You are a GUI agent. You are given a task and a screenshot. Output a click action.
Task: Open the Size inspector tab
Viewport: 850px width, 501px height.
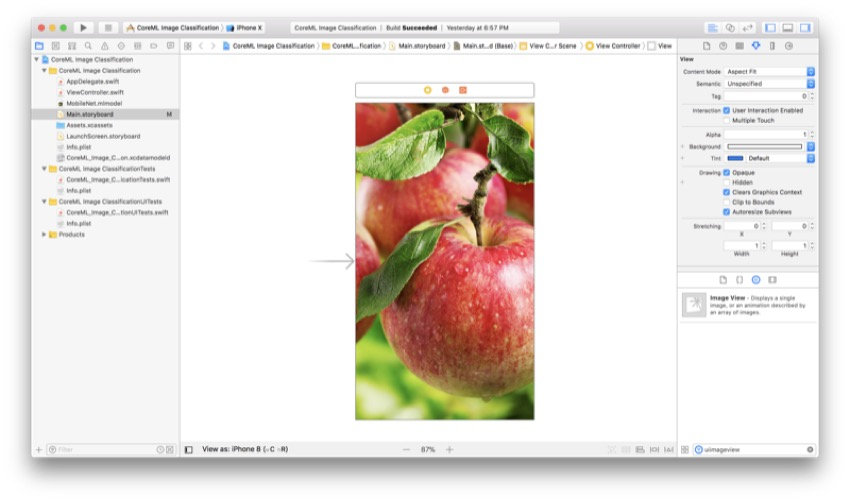pos(772,46)
